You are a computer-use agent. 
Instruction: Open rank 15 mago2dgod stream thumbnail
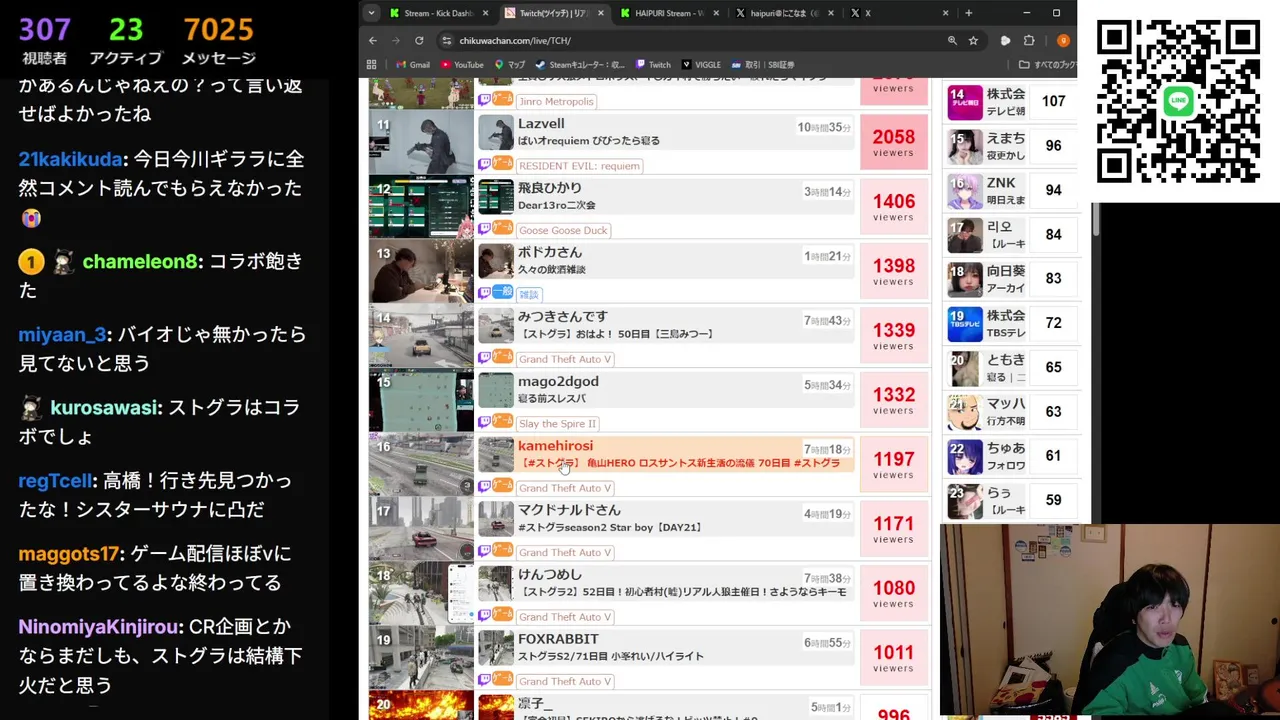click(x=421, y=401)
